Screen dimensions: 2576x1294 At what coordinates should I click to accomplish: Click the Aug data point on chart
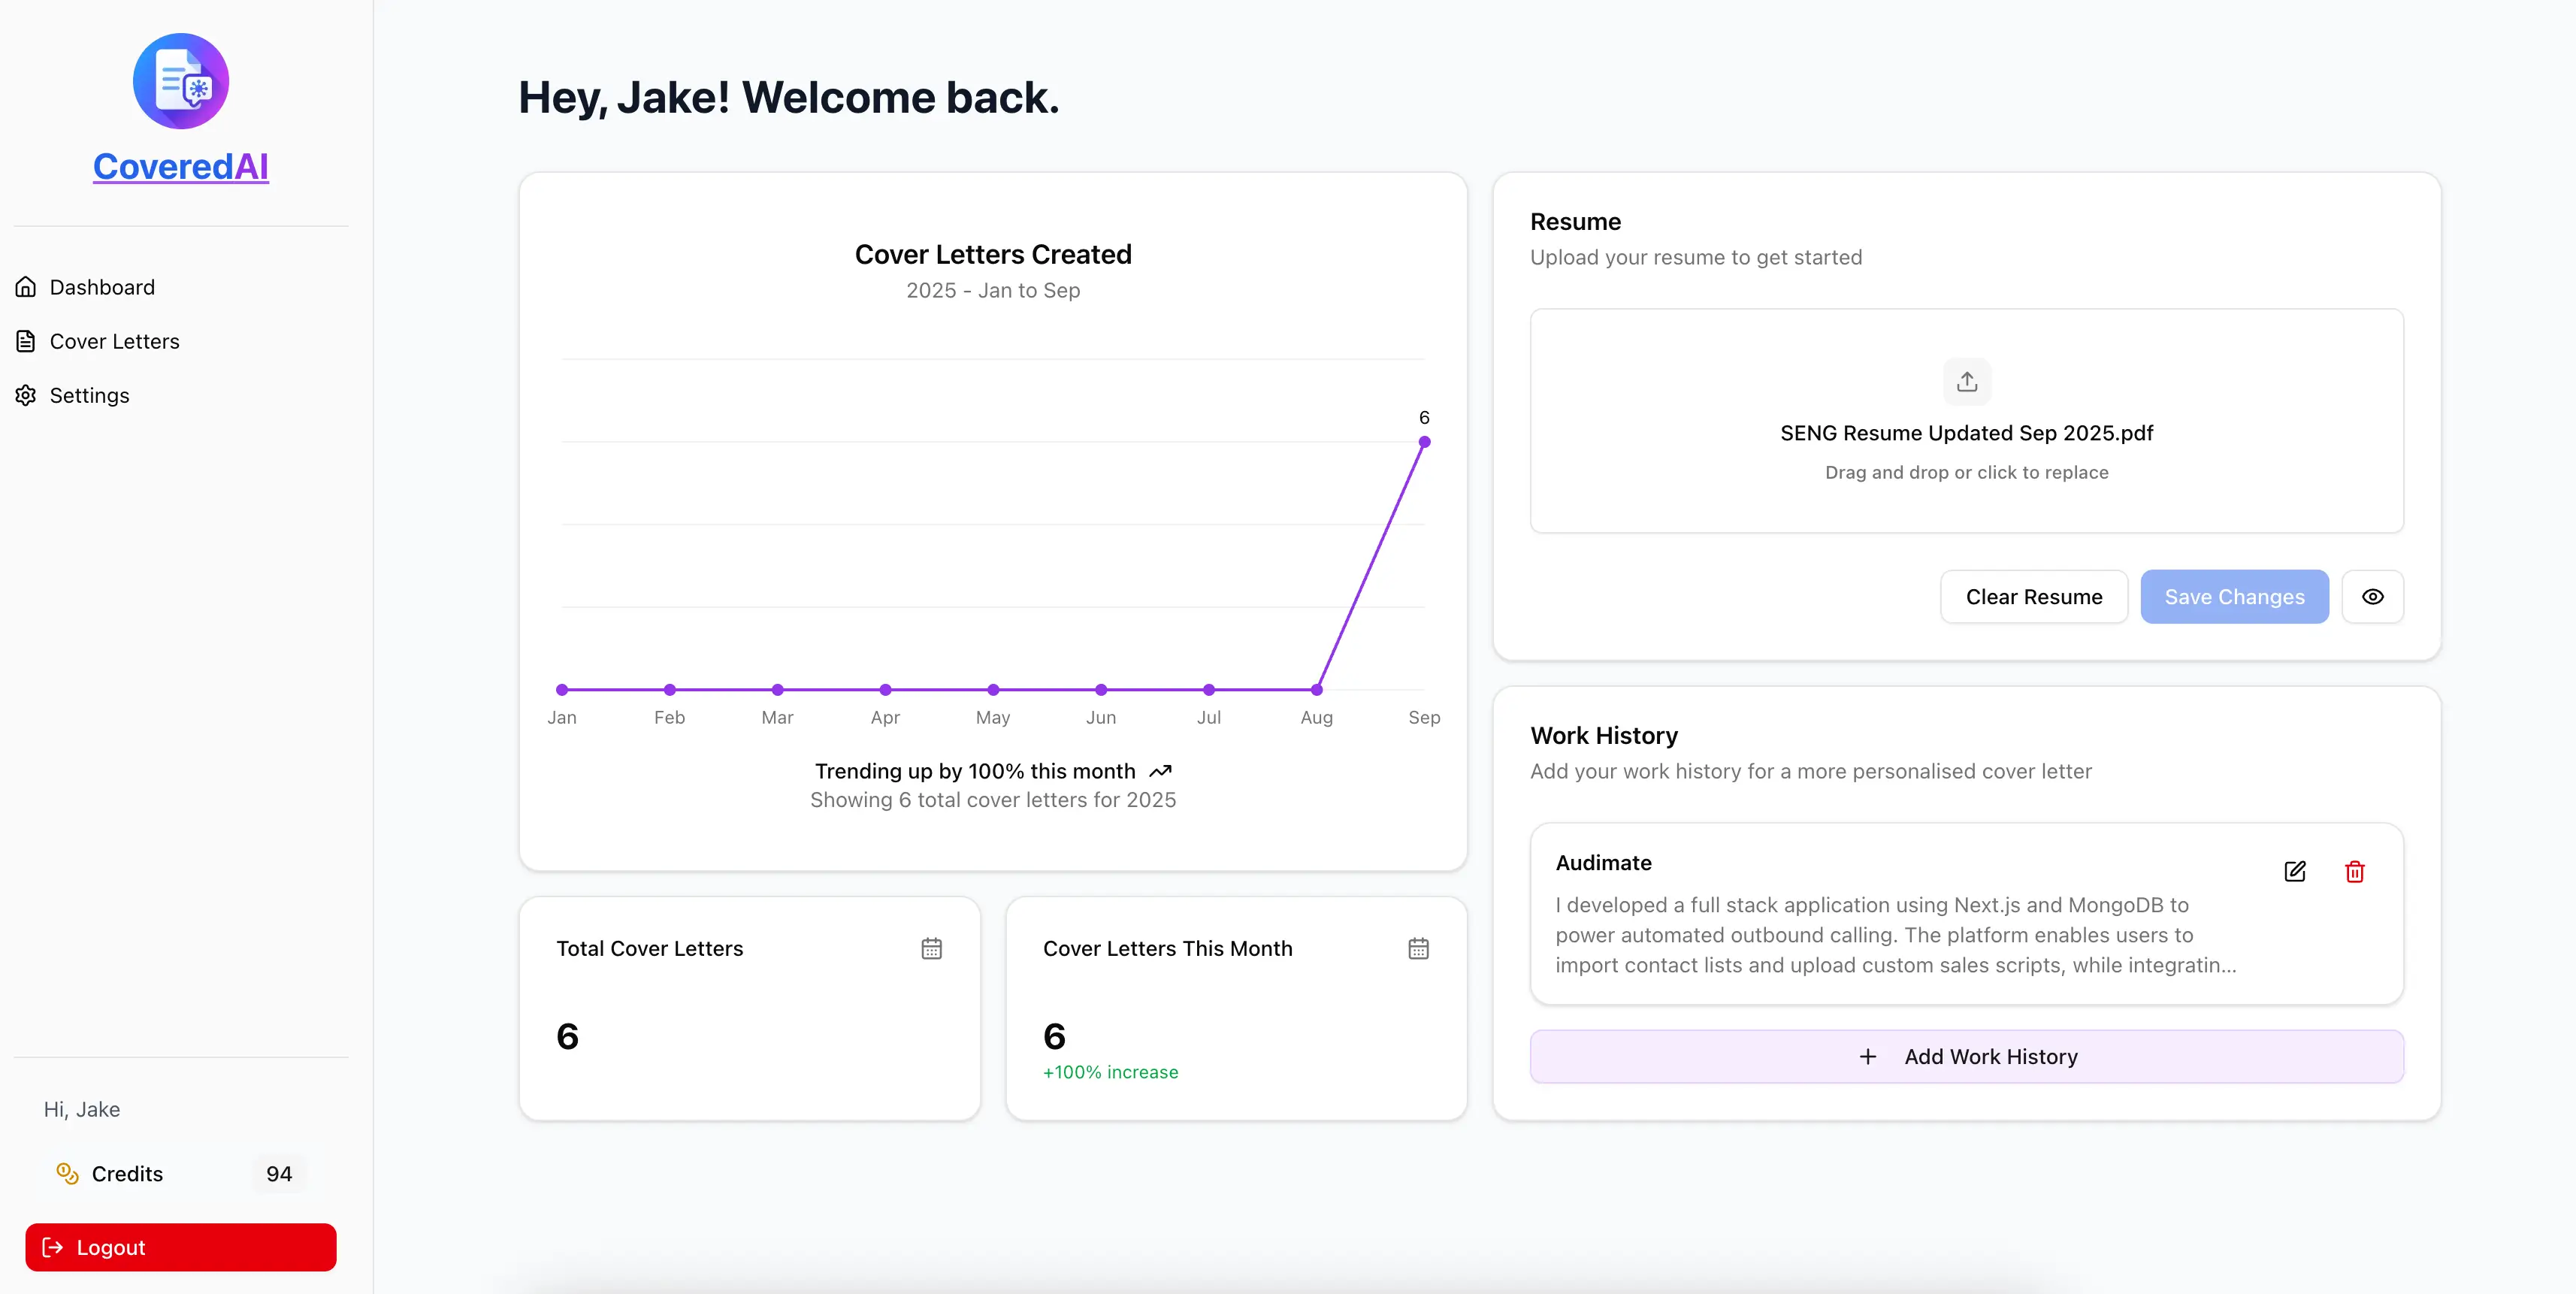pyautogui.click(x=1316, y=689)
